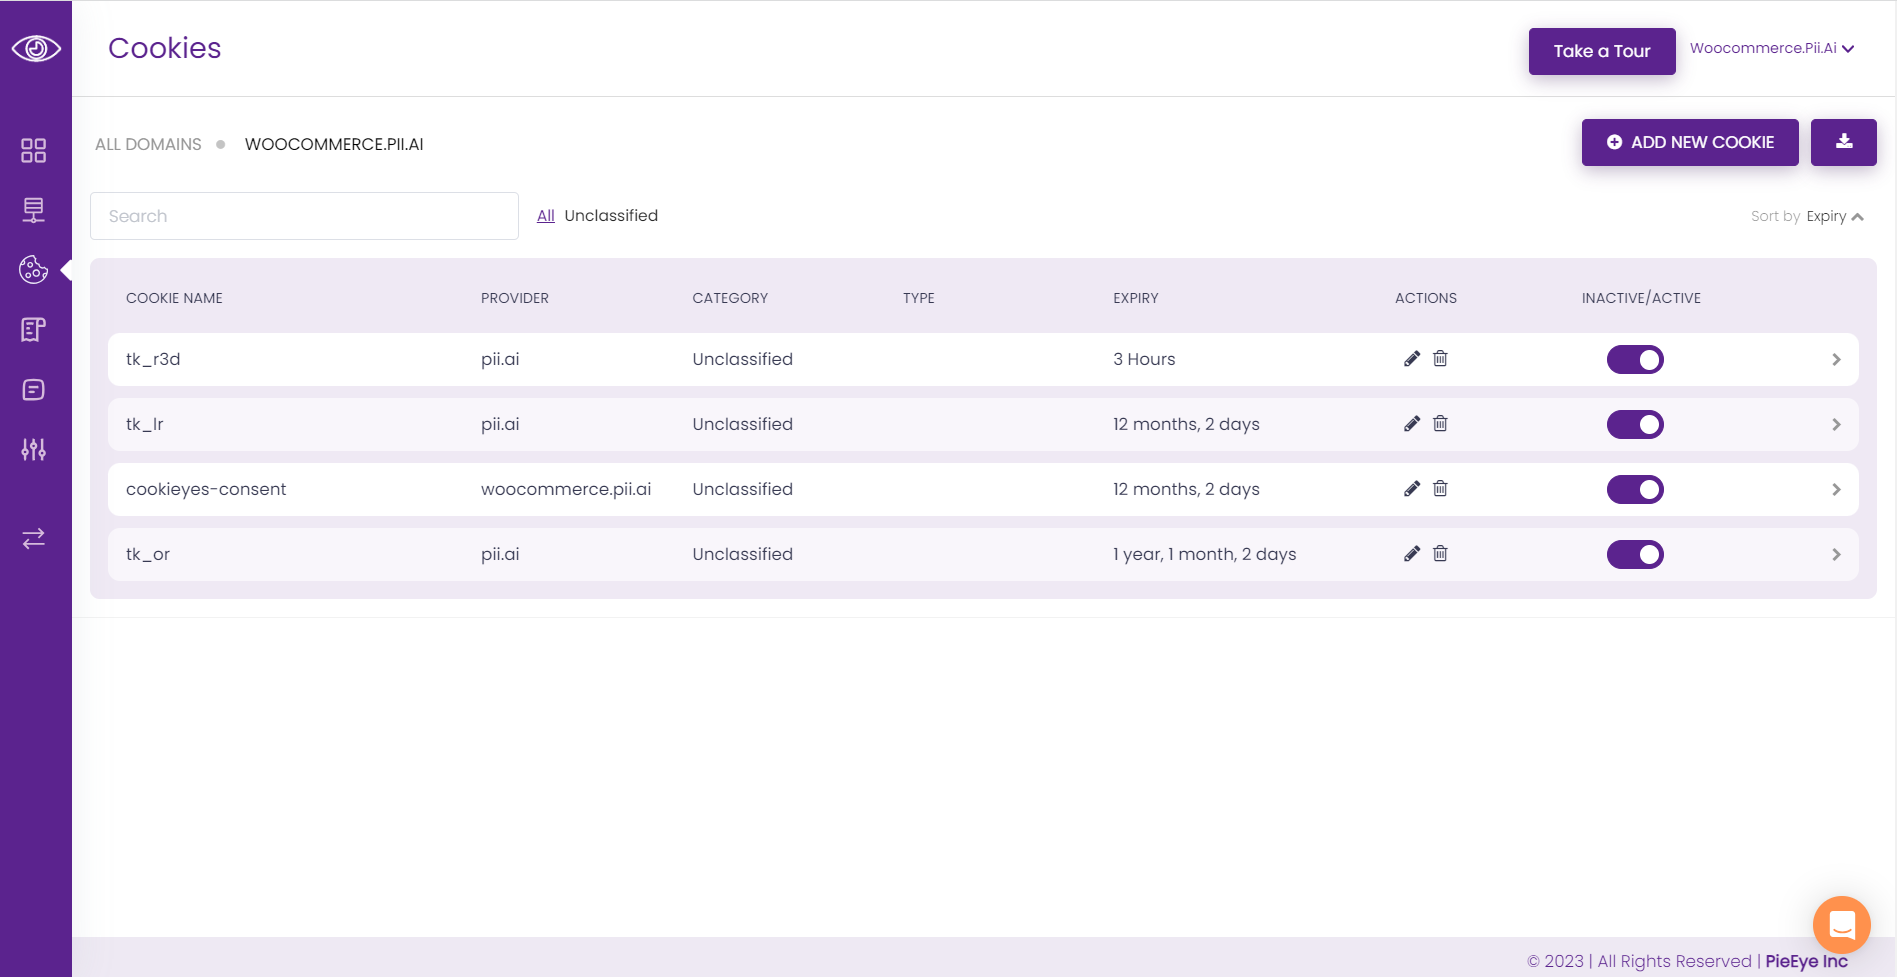Click the '1 year, 1 month, 2 days' expiry

[1204, 554]
